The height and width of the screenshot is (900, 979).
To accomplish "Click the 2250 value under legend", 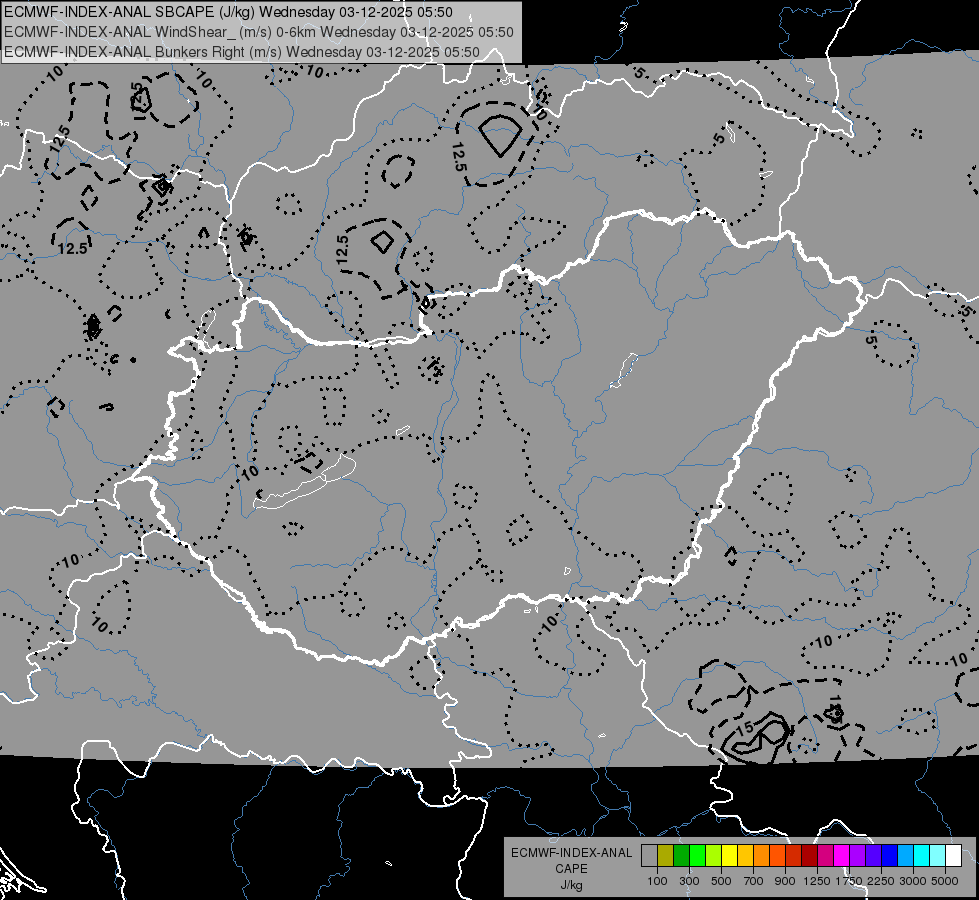I will click(881, 881).
